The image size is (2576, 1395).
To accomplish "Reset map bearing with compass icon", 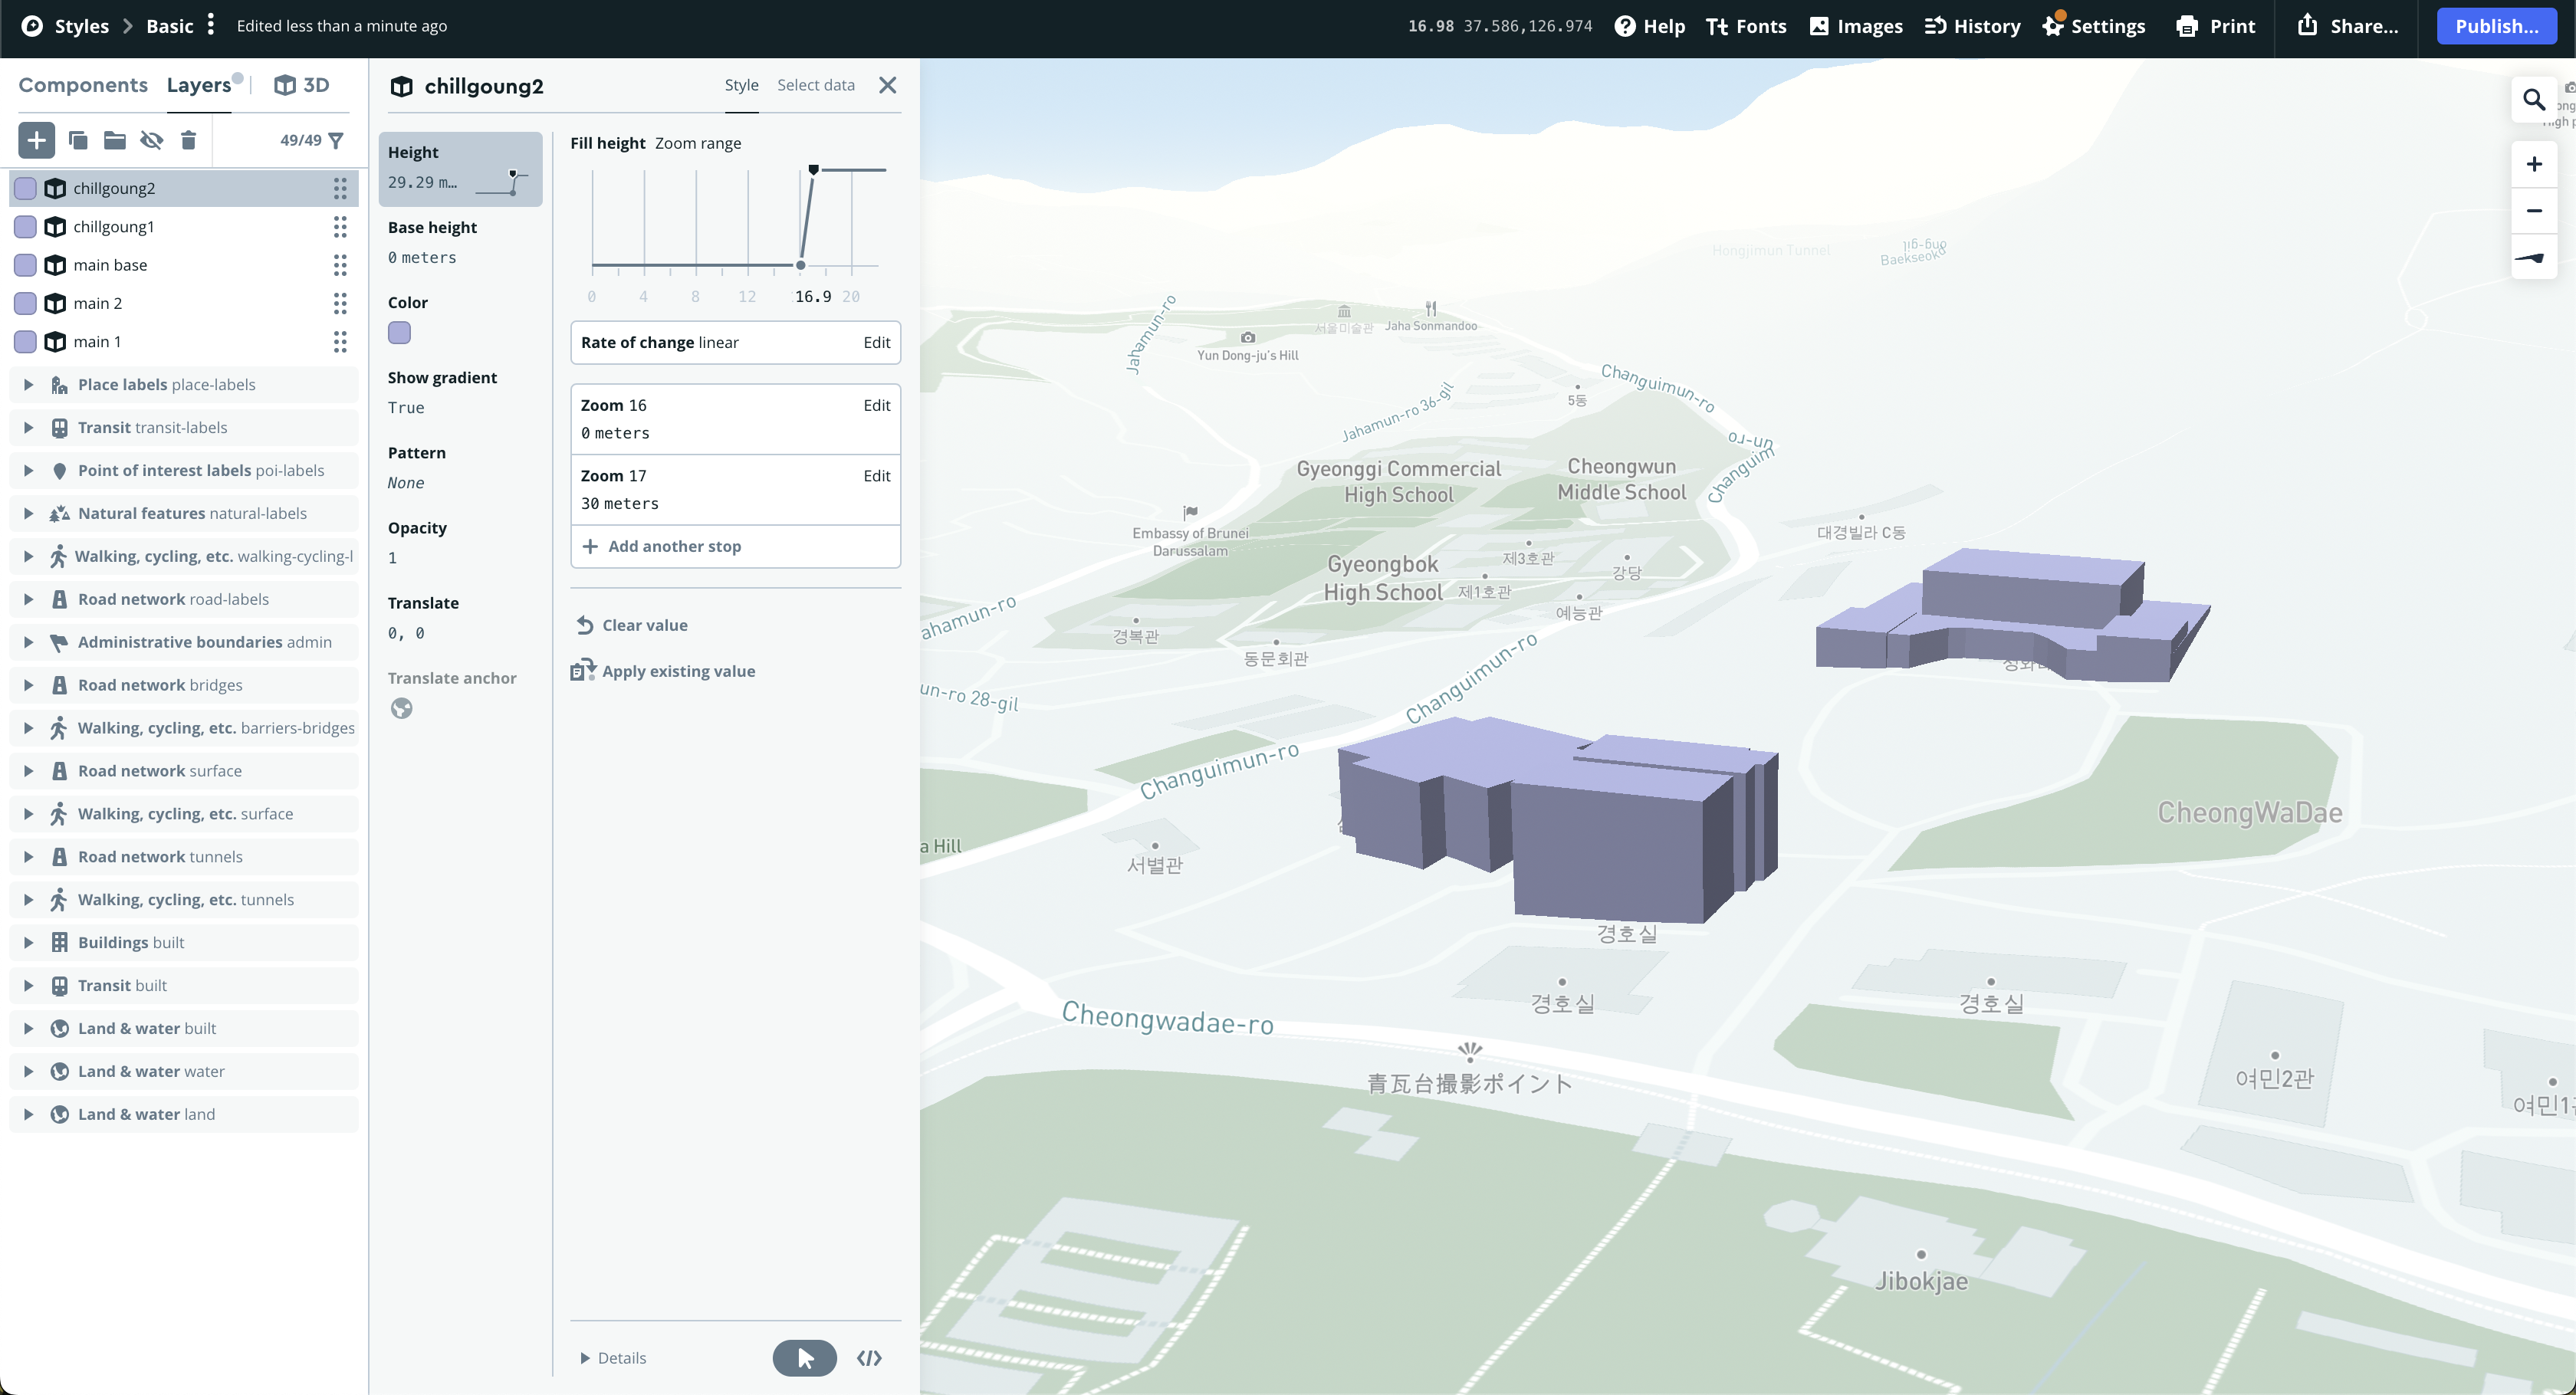I will [2533, 258].
